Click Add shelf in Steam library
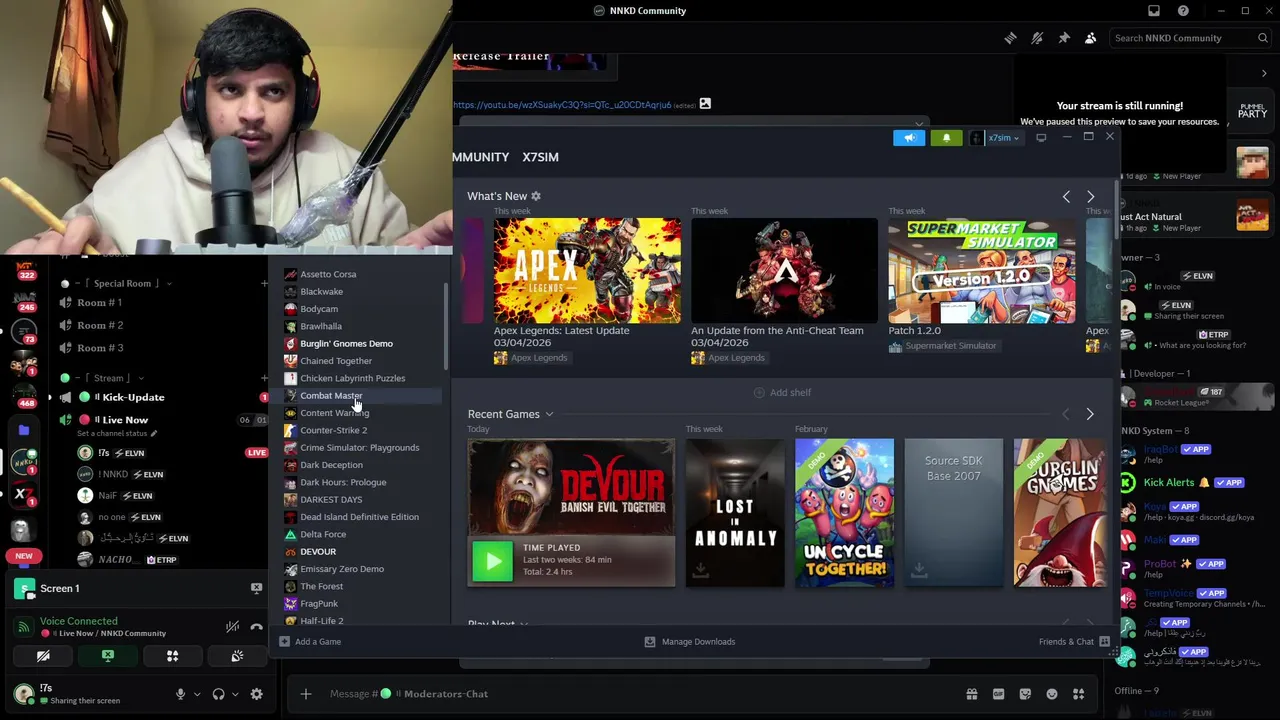 (x=782, y=393)
